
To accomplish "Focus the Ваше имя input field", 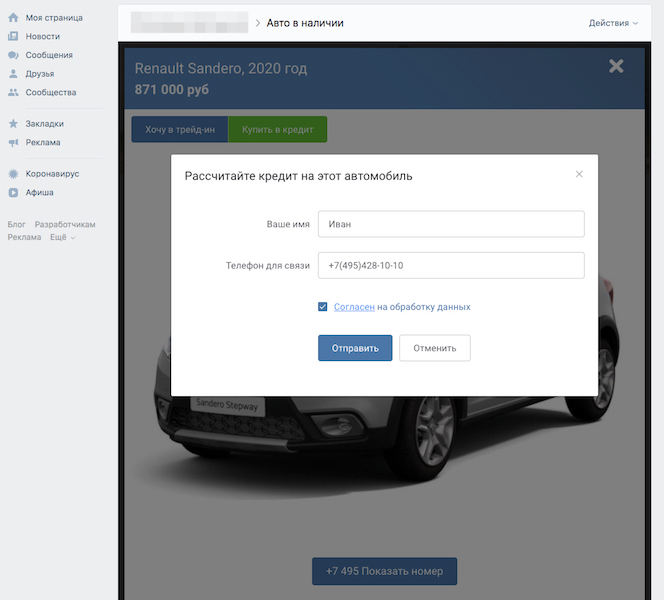I will 451,224.
